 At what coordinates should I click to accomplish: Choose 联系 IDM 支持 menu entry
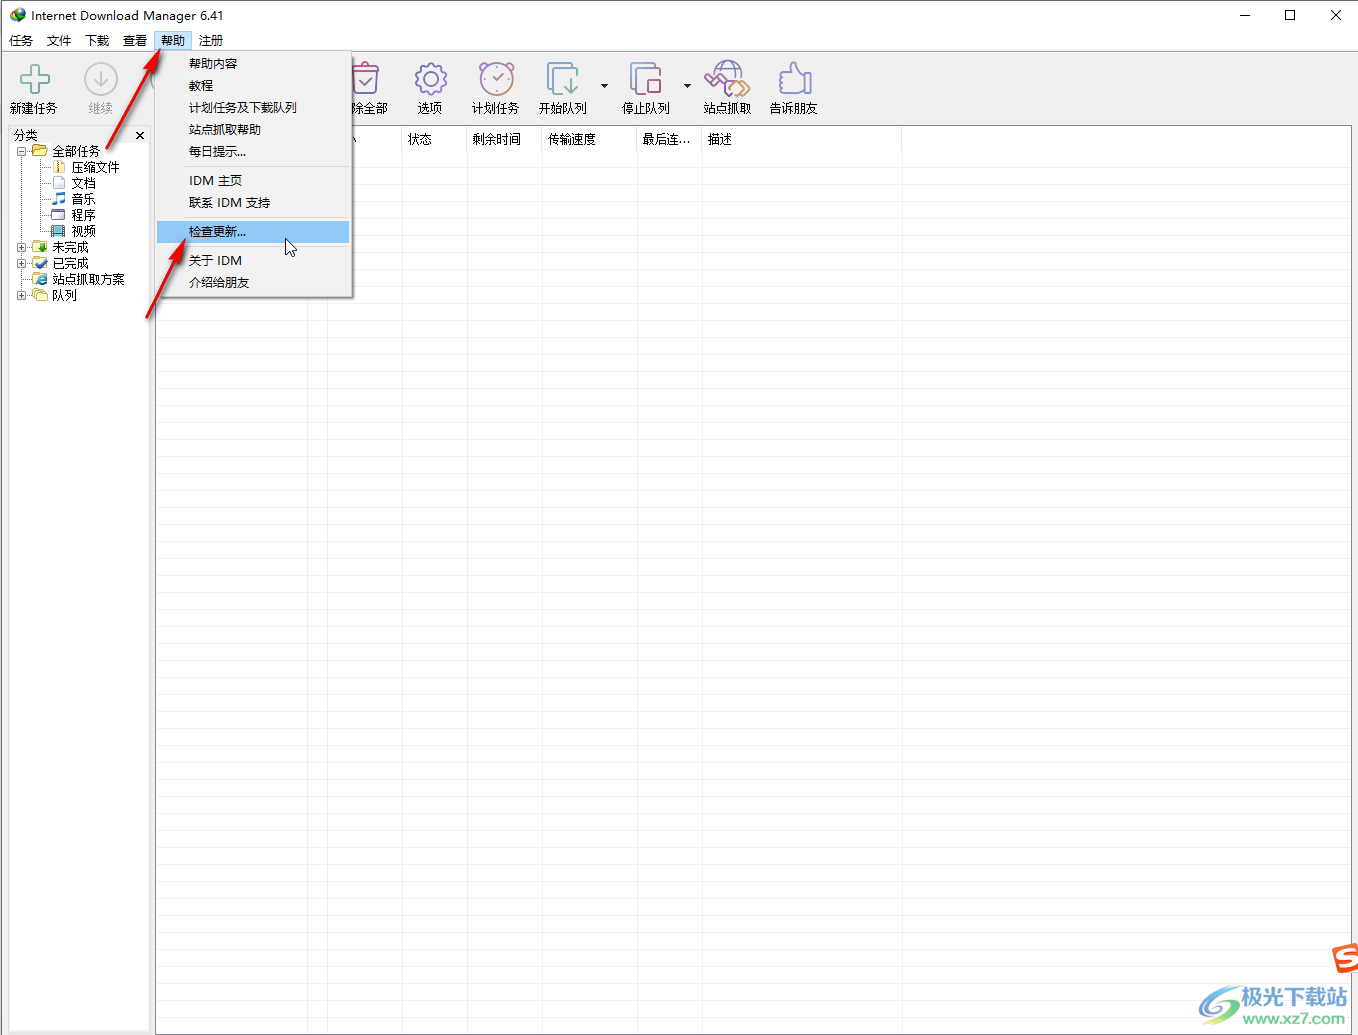click(x=253, y=202)
